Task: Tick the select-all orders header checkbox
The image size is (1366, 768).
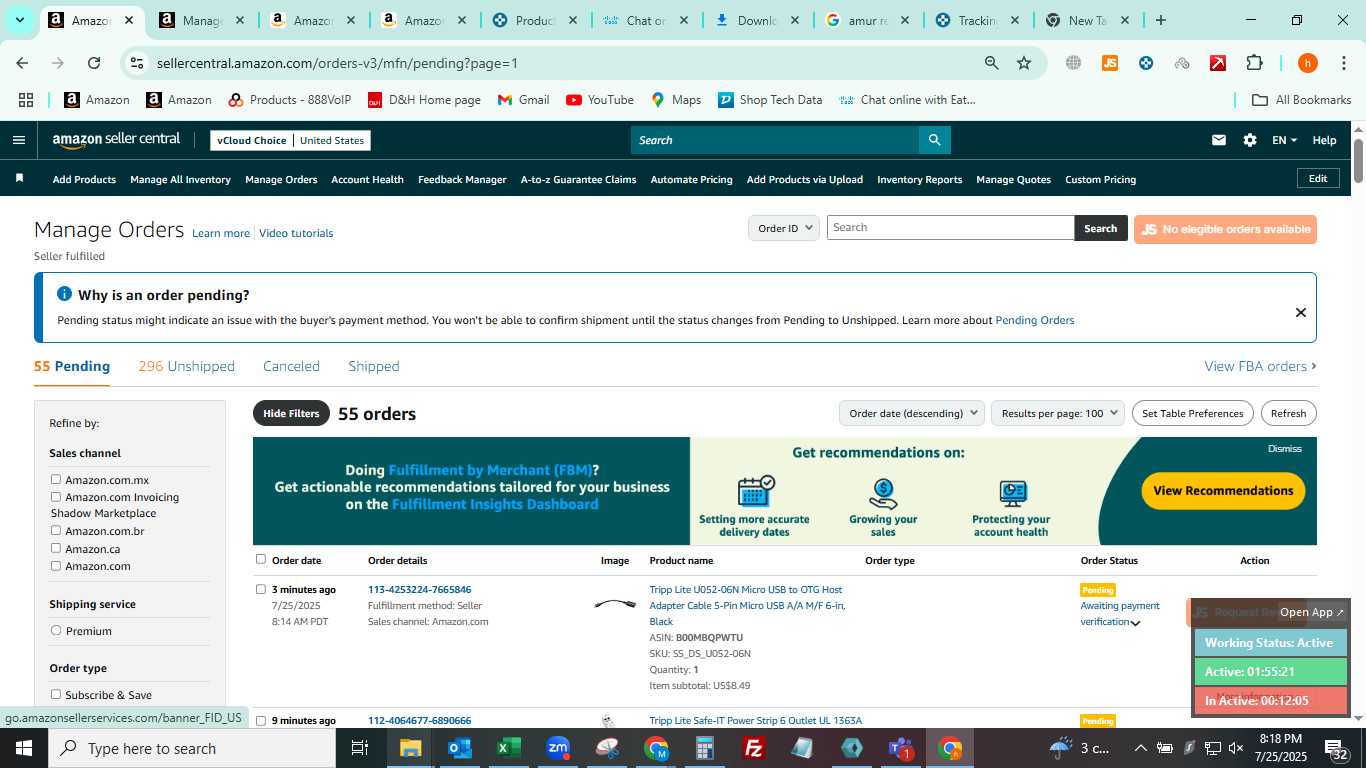Action: point(261,559)
